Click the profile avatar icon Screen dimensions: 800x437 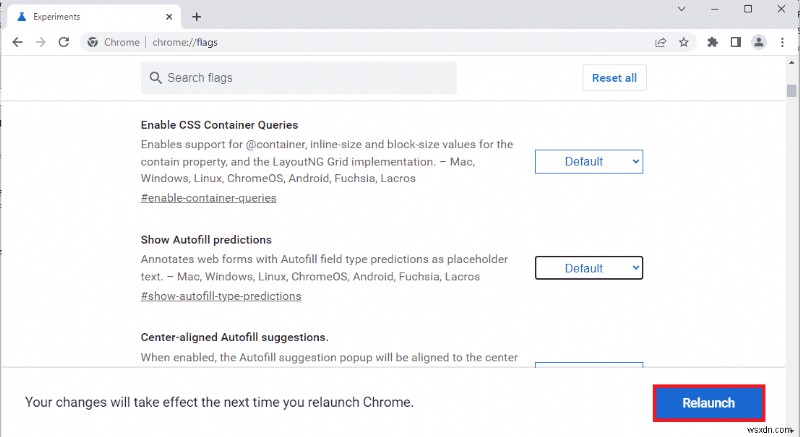click(759, 42)
